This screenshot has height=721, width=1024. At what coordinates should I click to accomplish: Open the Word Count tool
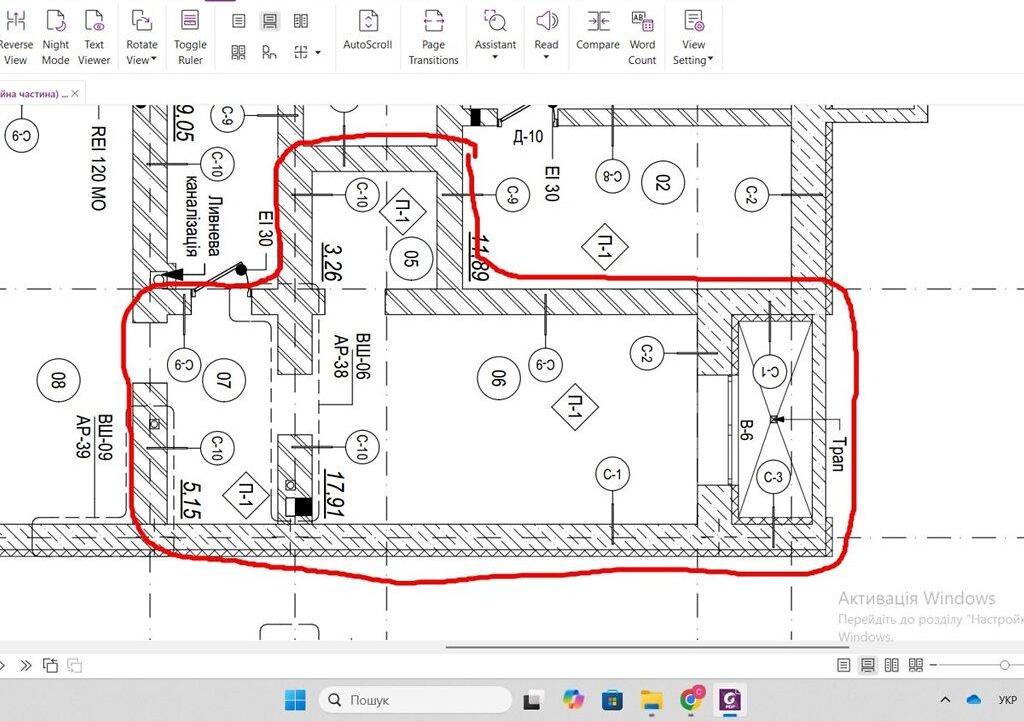tap(642, 36)
